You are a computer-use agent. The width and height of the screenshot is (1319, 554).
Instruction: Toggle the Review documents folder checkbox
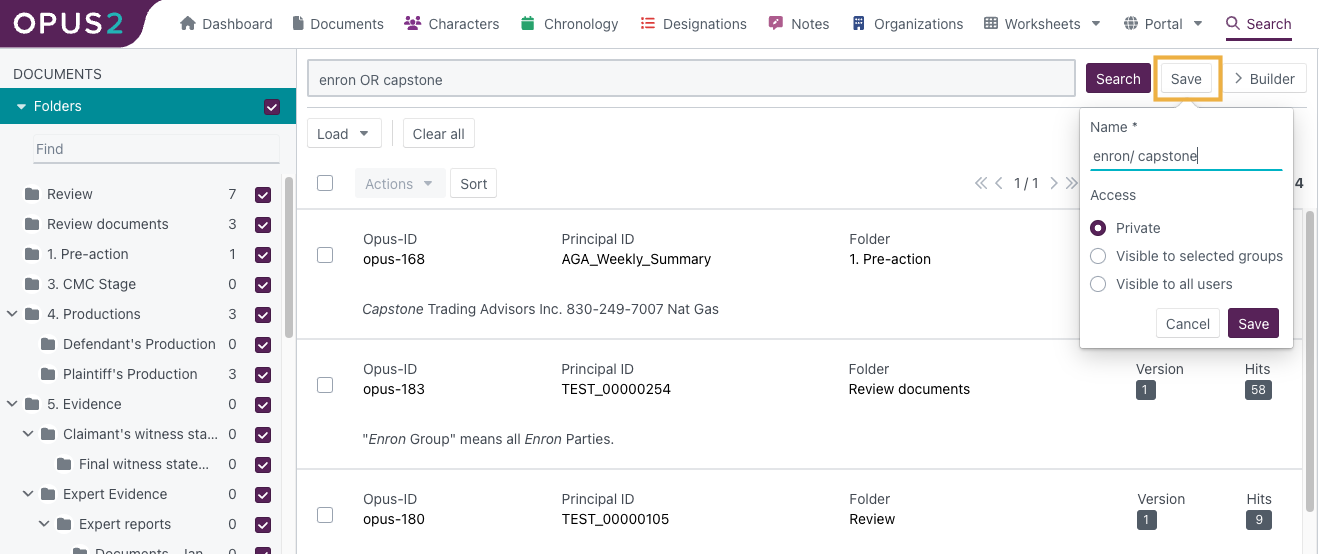(x=263, y=224)
